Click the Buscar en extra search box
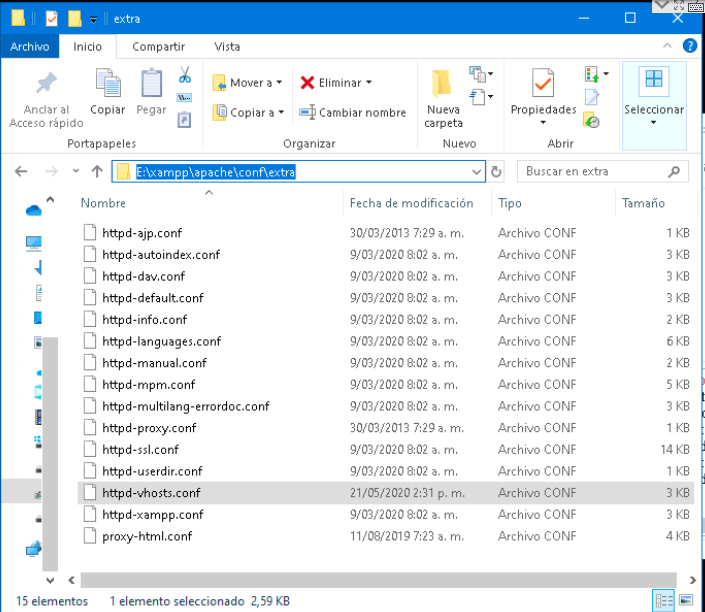The image size is (705, 612). (602, 171)
